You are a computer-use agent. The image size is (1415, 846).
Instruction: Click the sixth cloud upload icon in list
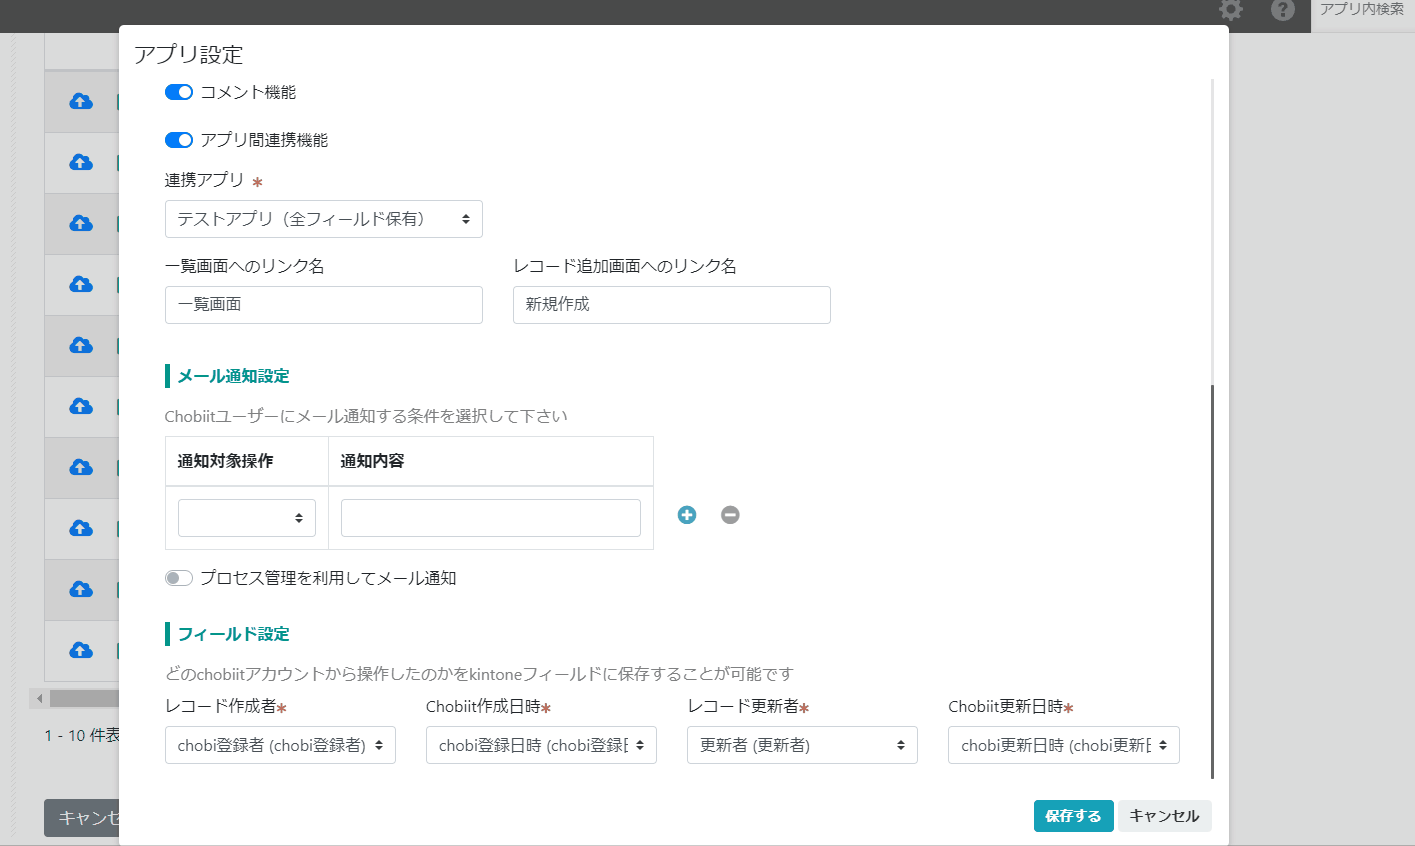[81, 406]
